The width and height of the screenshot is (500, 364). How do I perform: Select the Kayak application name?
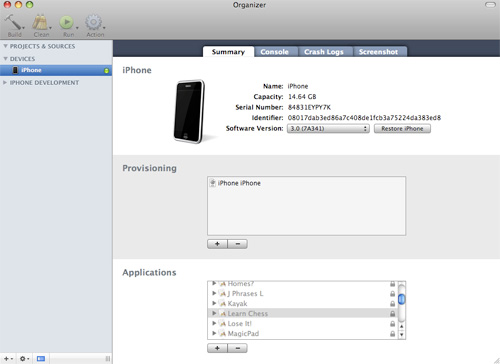pos(237,304)
